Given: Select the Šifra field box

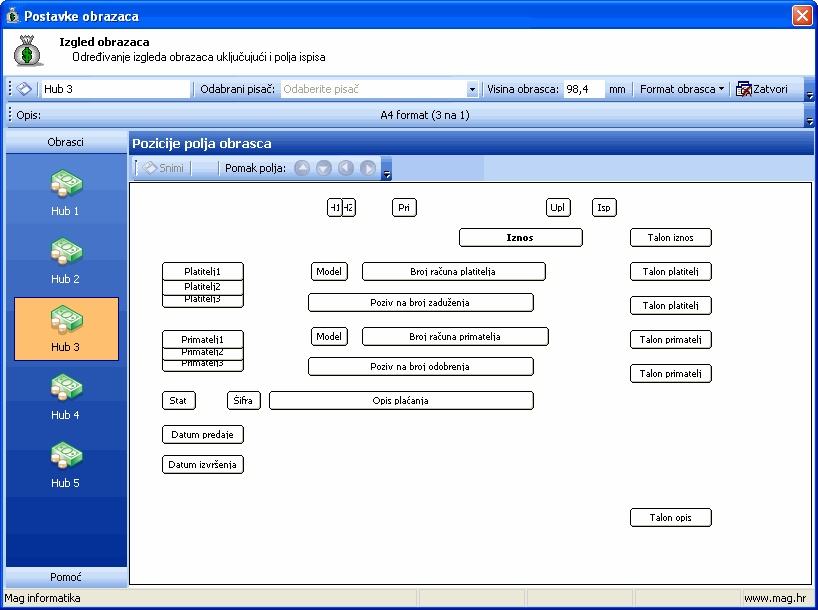Looking at the screenshot, I should [244, 401].
